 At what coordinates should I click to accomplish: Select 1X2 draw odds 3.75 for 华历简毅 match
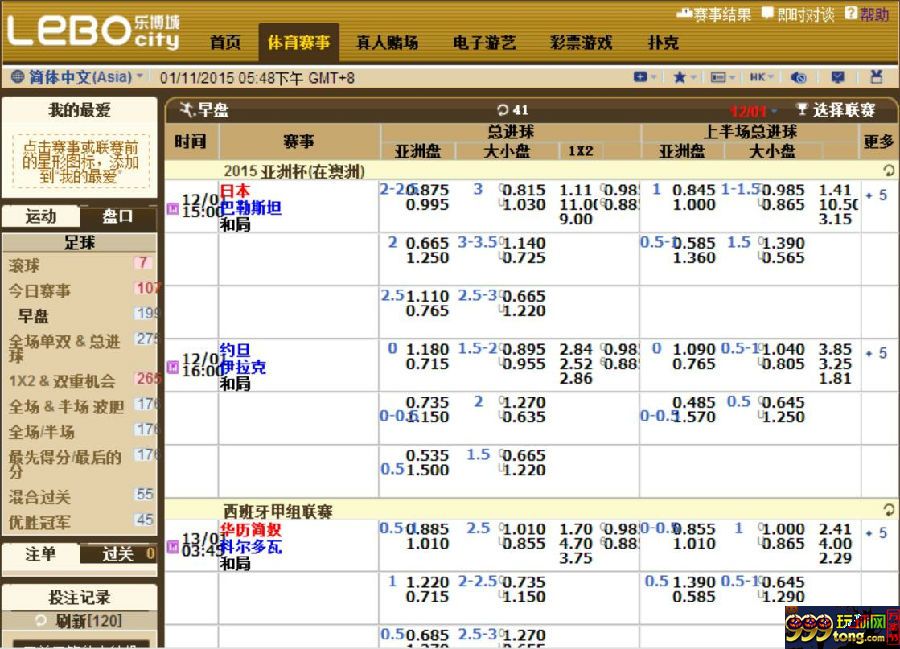(576, 558)
